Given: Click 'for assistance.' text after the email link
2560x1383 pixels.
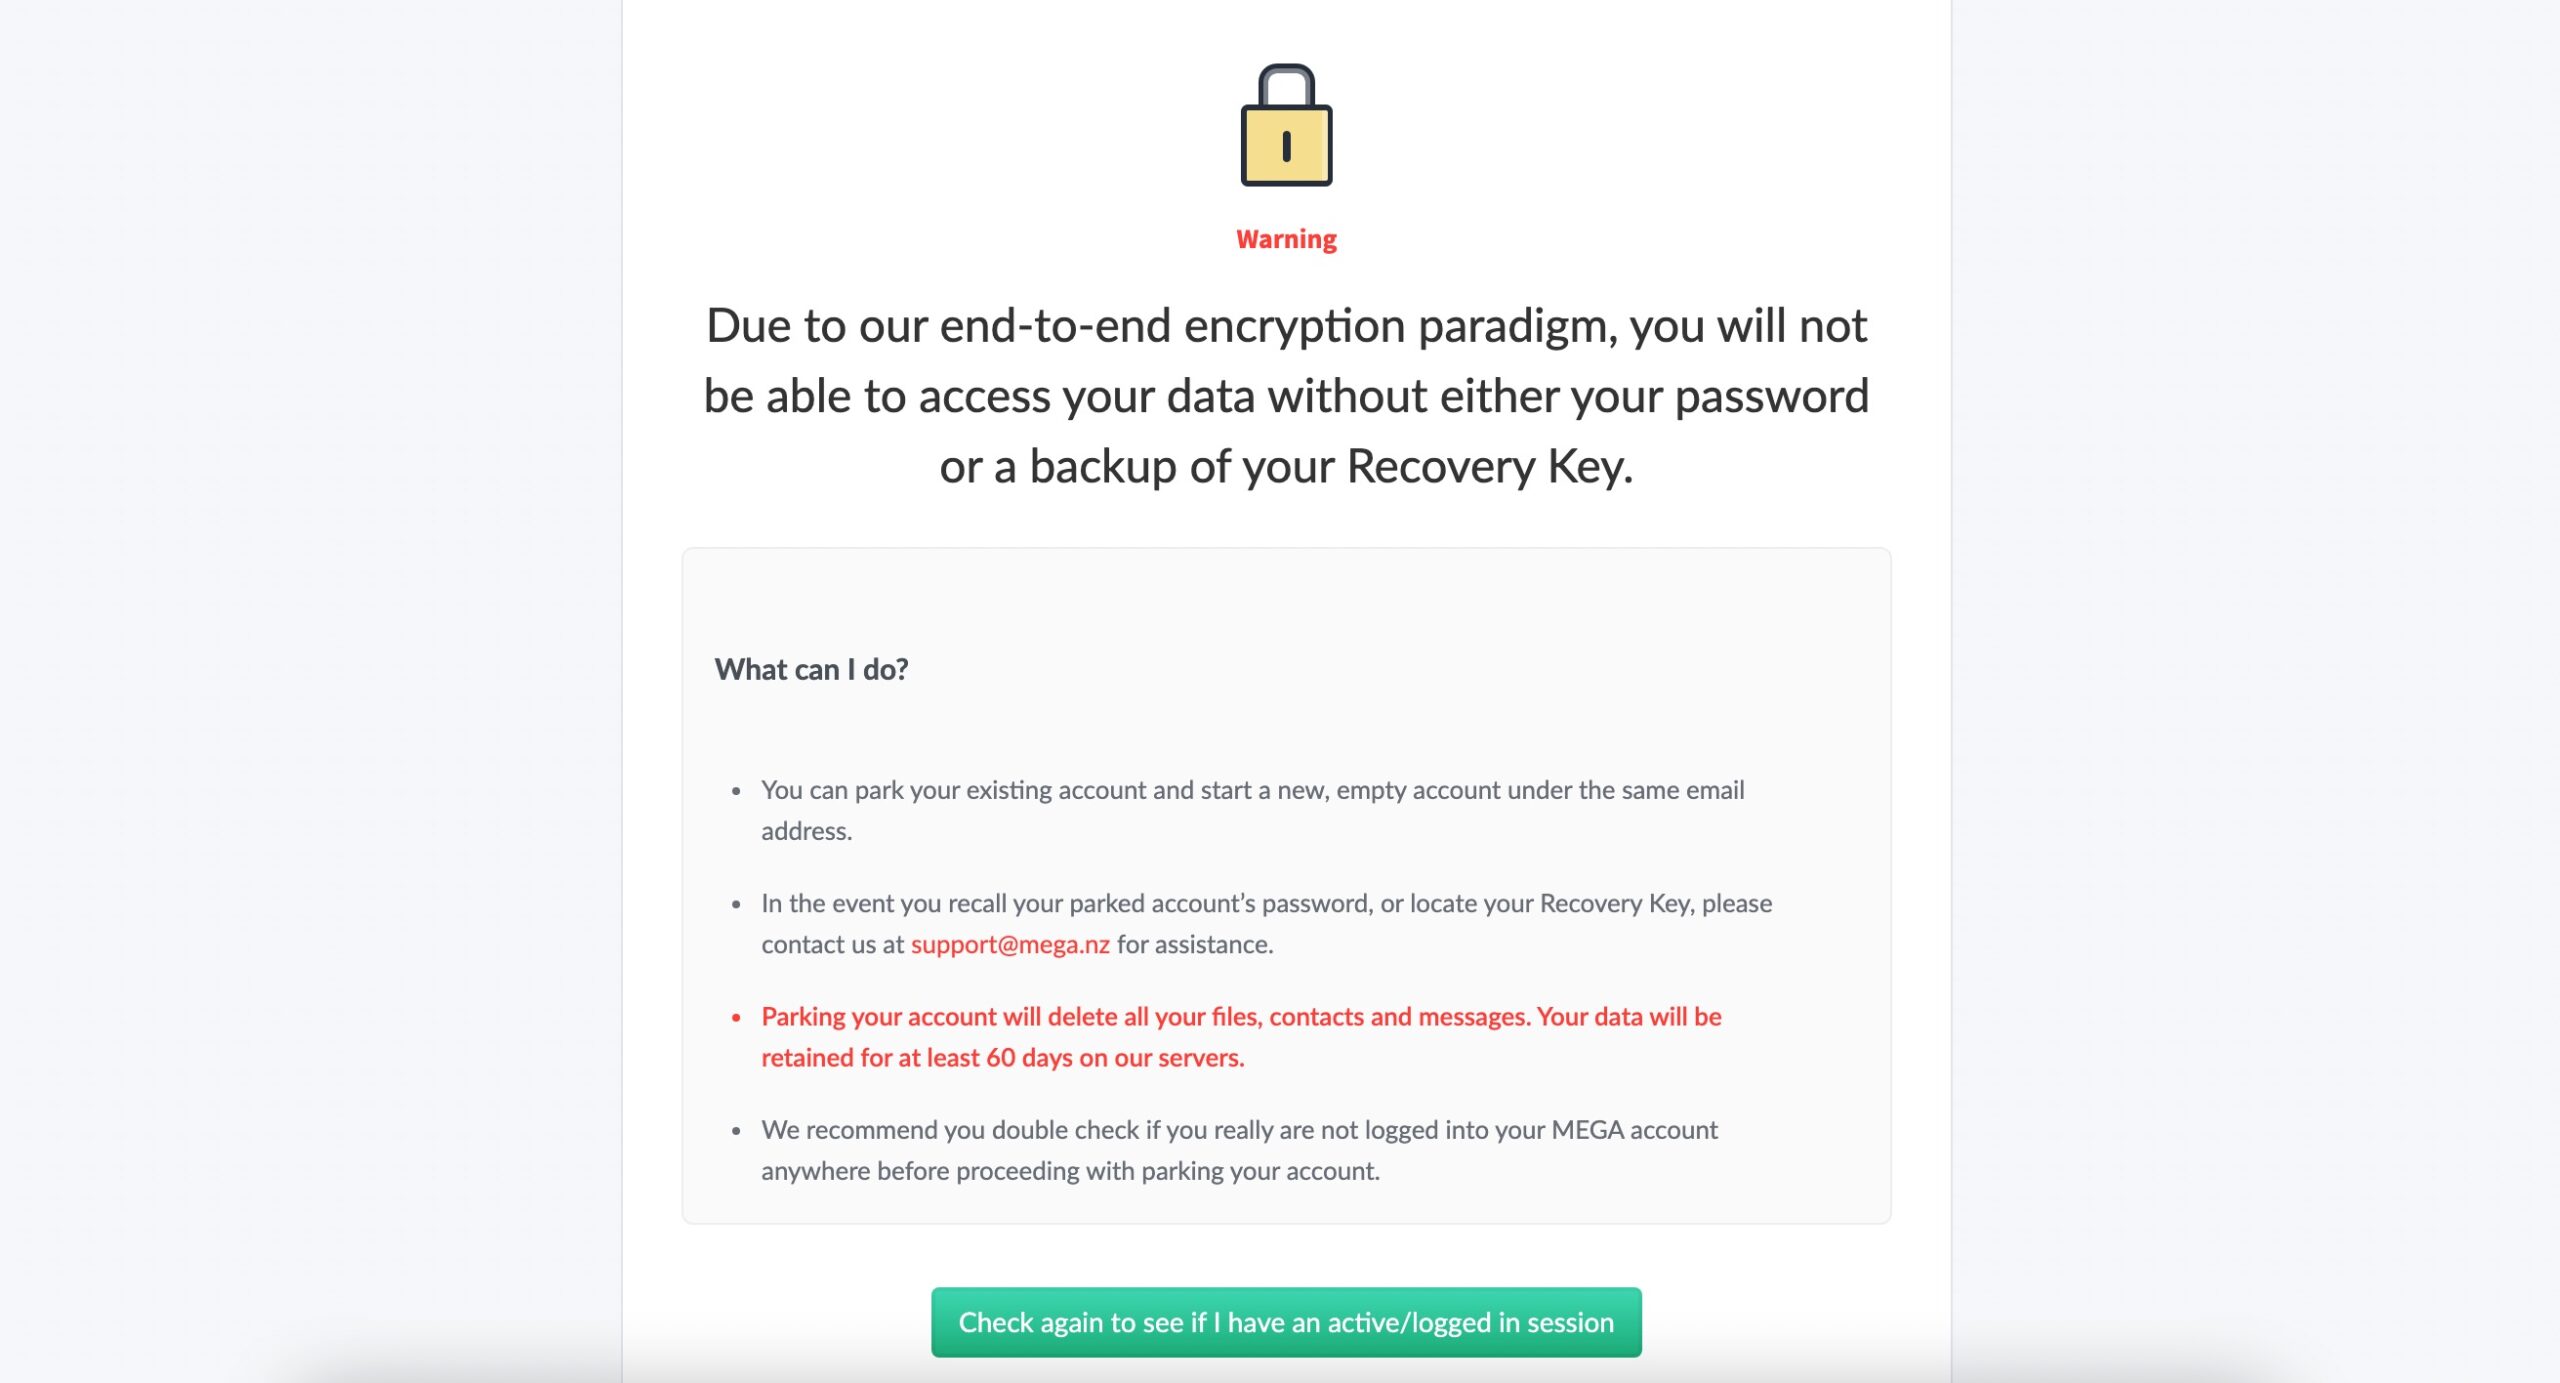Looking at the screenshot, I should point(1195,944).
